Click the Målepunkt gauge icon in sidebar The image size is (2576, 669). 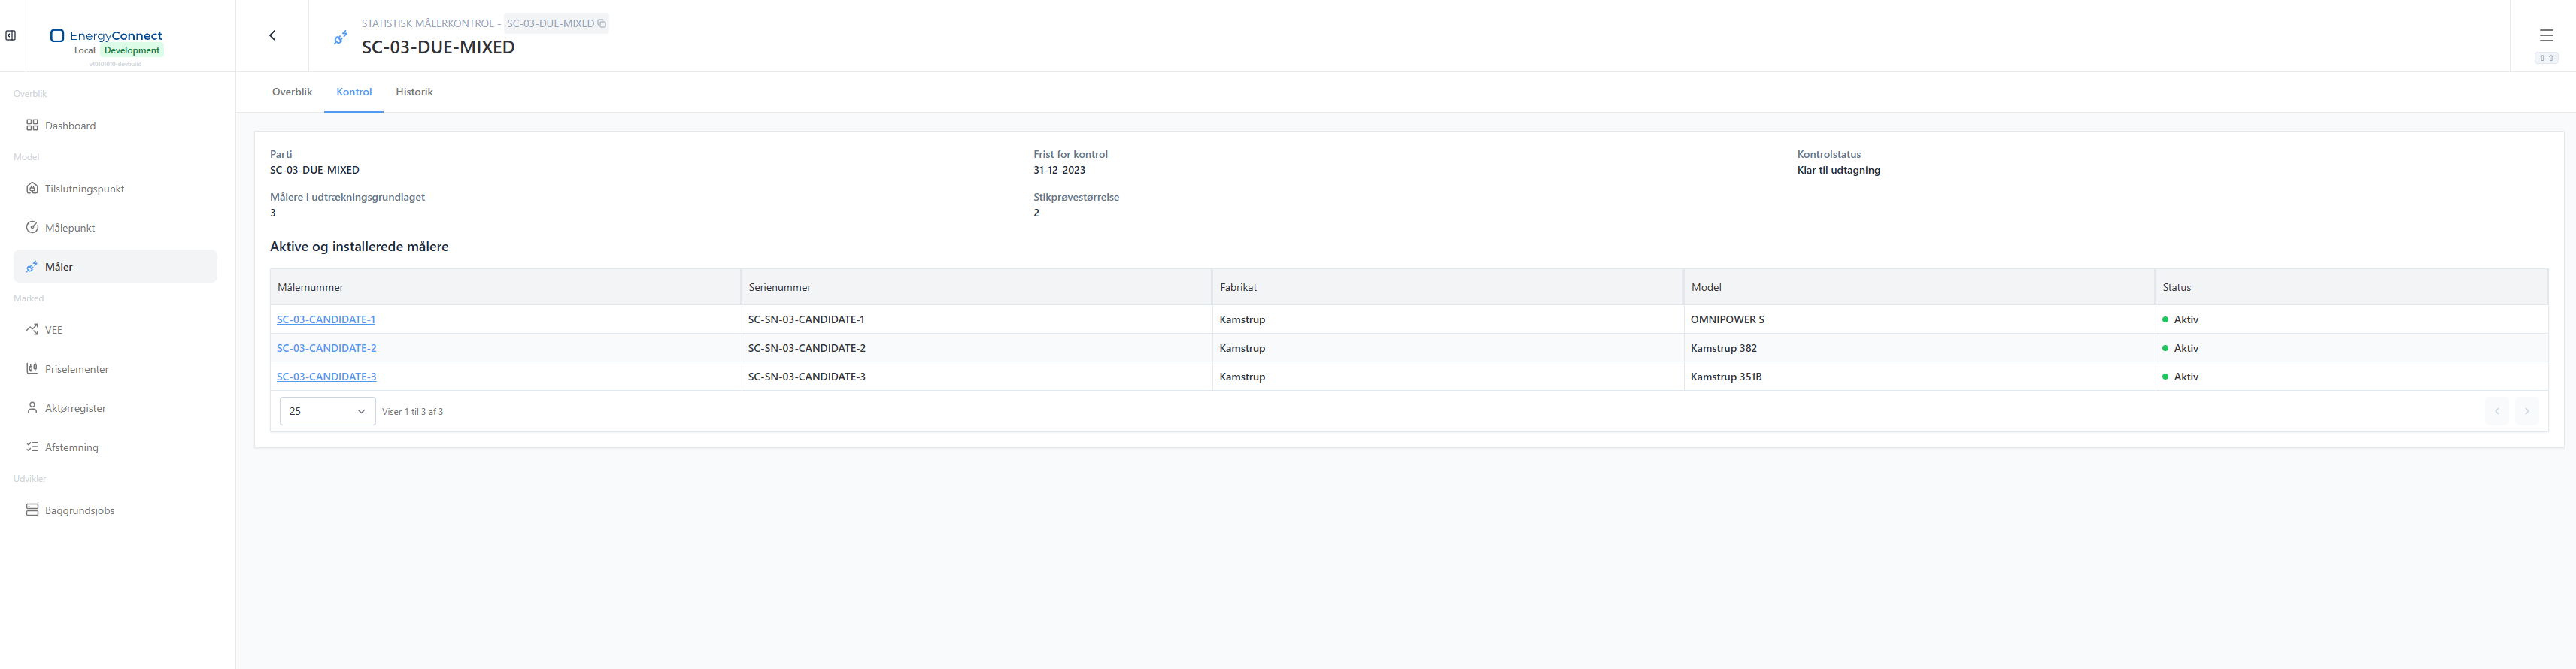tap(32, 227)
